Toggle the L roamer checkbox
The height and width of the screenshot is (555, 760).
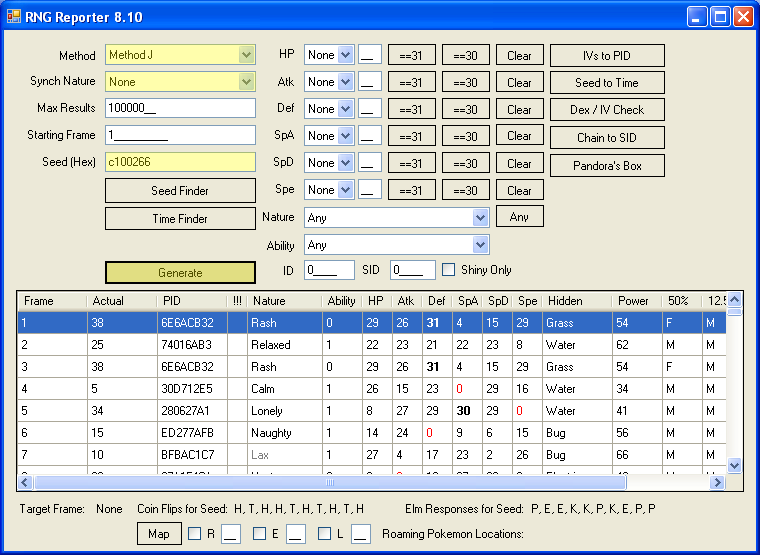pos(325,534)
